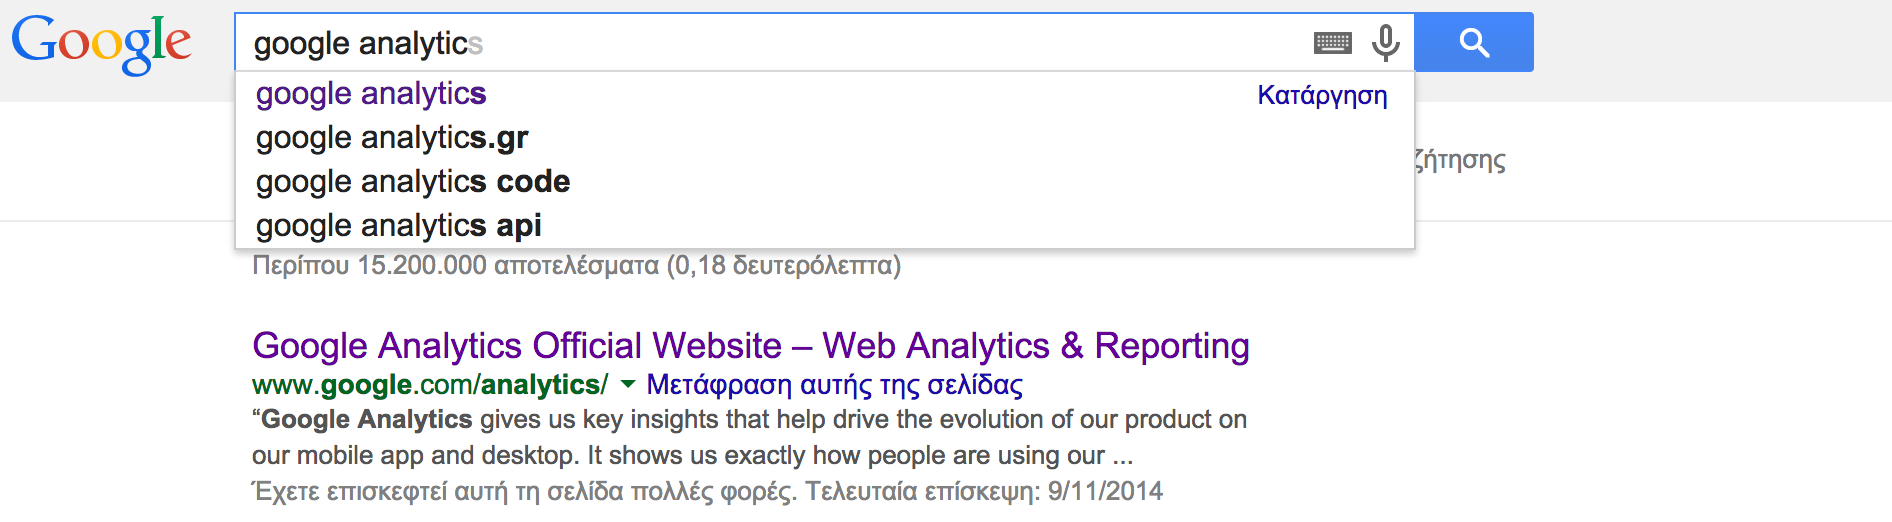Viewport: 1892px width, 522px height.
Task: Click the '15.200.000 αποτελέσματα' result count text
Action: point(507,266)
